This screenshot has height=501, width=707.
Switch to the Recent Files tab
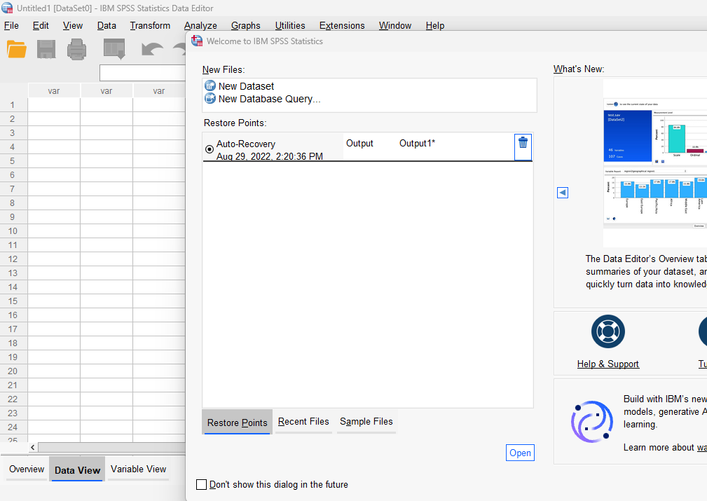303,422
